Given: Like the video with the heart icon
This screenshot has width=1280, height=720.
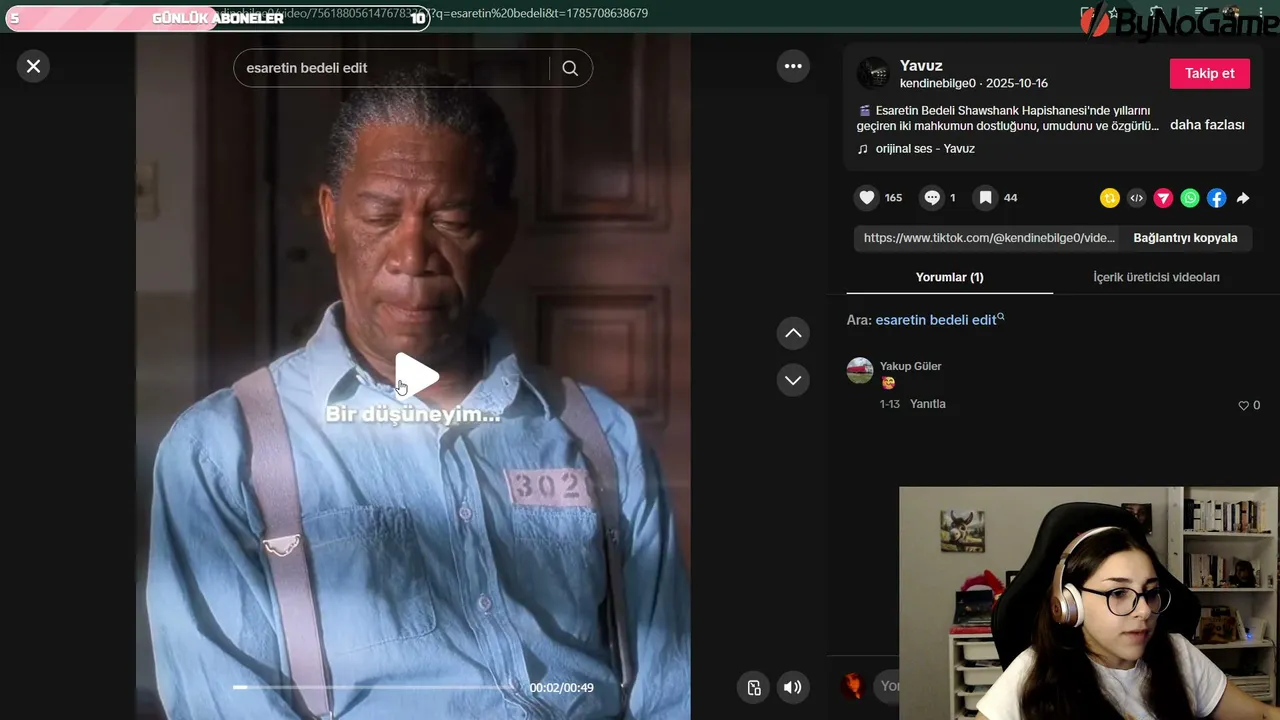Looking at the screenshot, I should tap(867, 198).
